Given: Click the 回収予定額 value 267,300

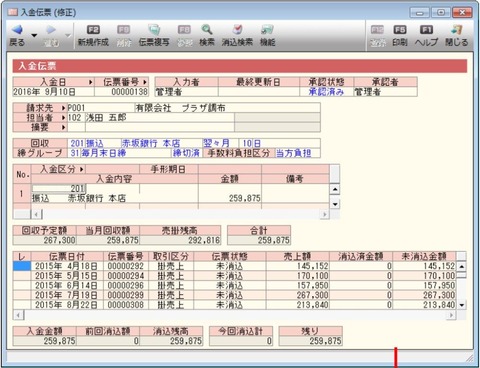Looking at the screenshot, I should [x=45, y=240].
